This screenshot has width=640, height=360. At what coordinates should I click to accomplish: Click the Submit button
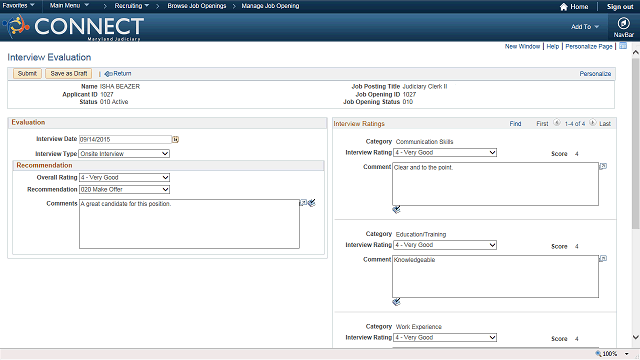click(27, 73)
